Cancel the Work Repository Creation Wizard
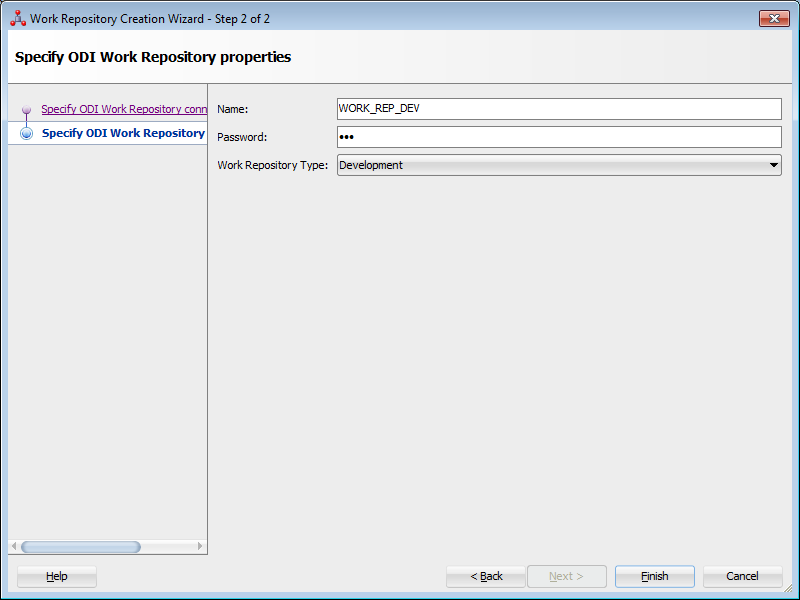Viewport: 800px width, 600px height. [741, 576]
